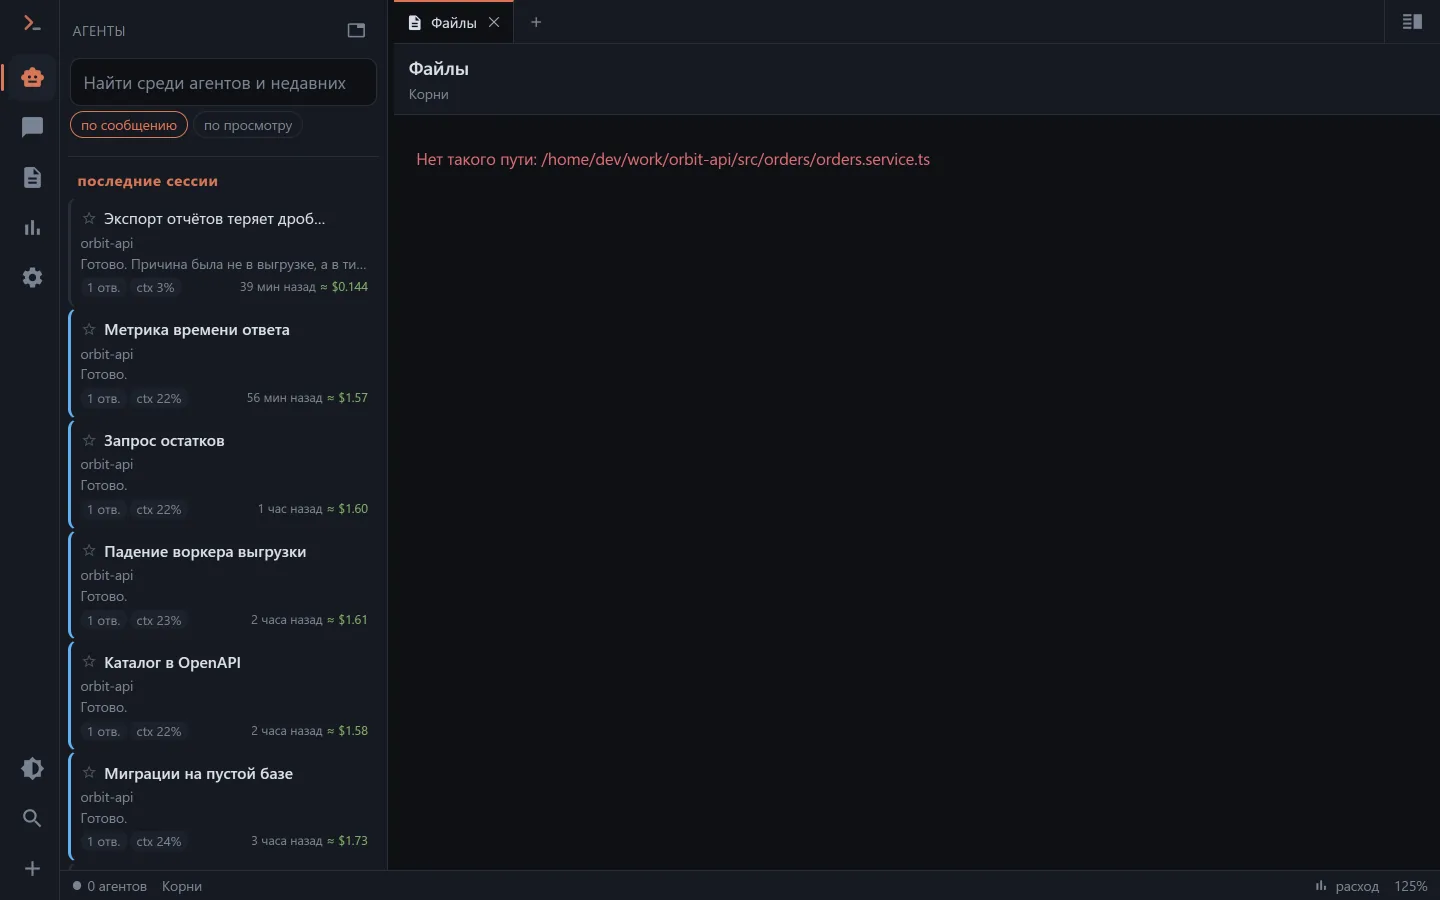Viewport: 1440px width, 900px height.
Task: Click 0 агентов in status bar
Action: tap(110, 886)
